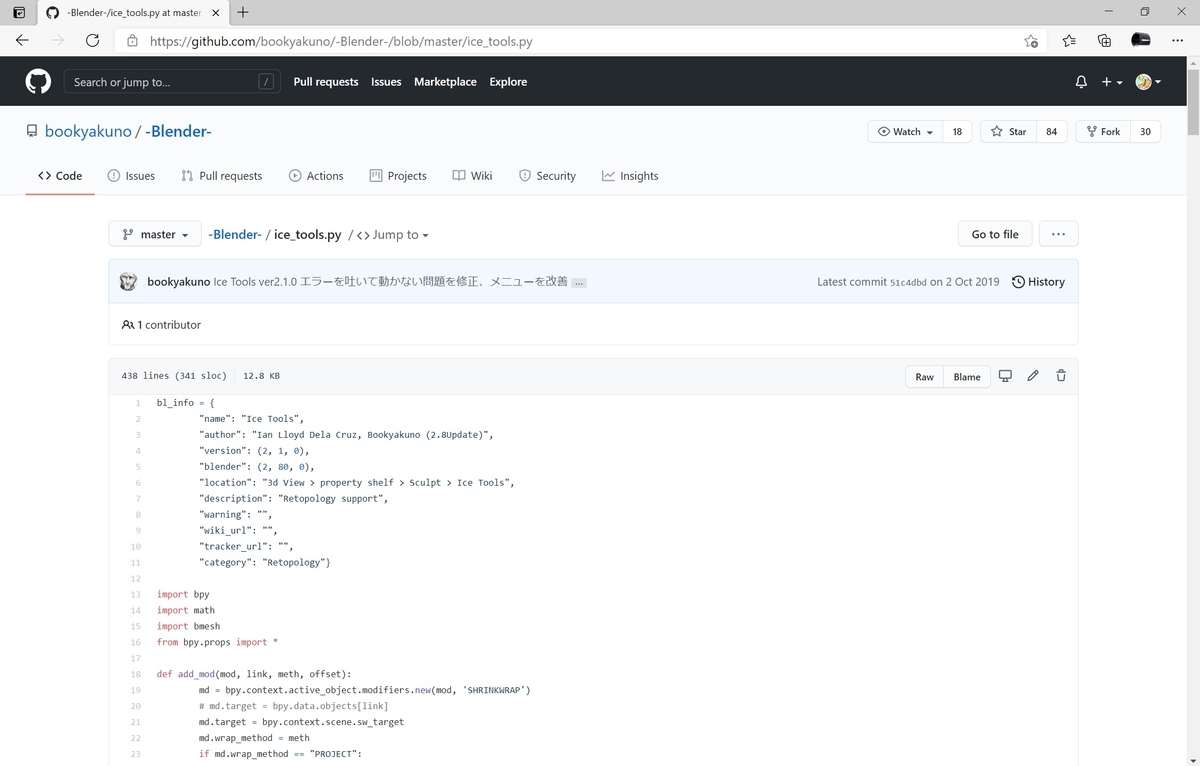Click the browser forward arrow
This screenshot has height=766, width=1200.
pos(57,41)
